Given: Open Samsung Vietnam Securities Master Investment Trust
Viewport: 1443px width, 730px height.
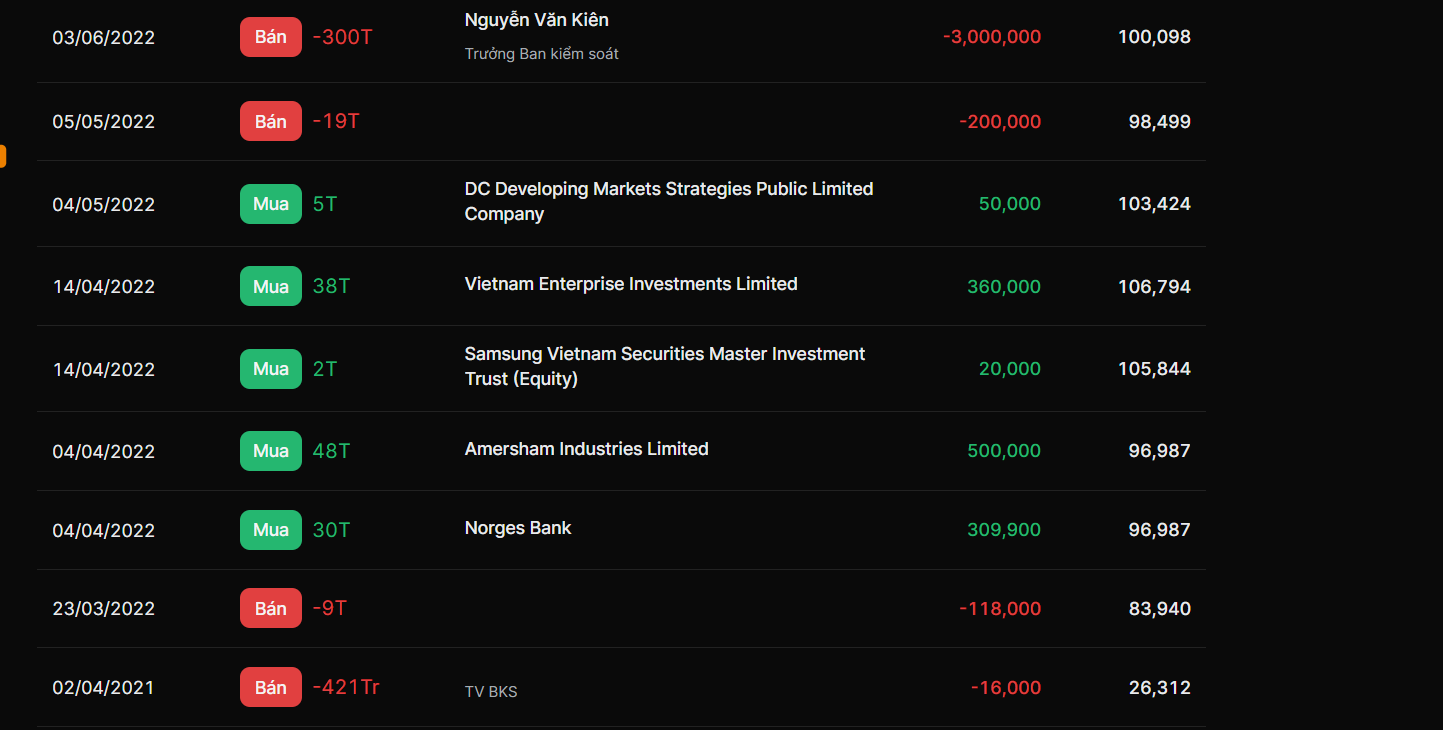Looking at the screenshot, I should coord(664,366).
